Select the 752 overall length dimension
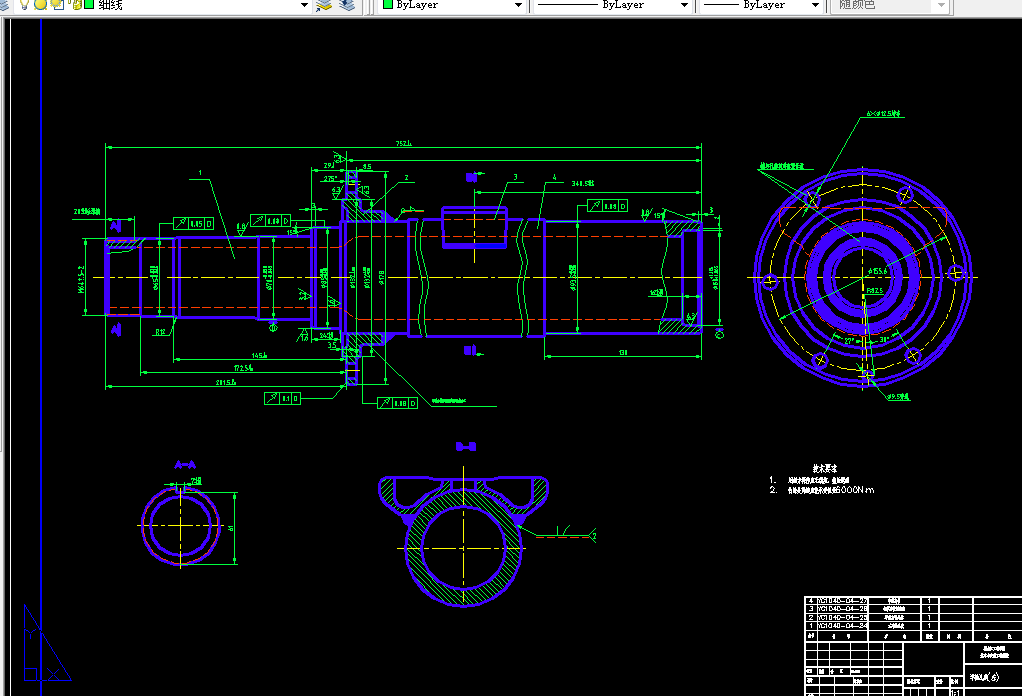 point(403,143)
